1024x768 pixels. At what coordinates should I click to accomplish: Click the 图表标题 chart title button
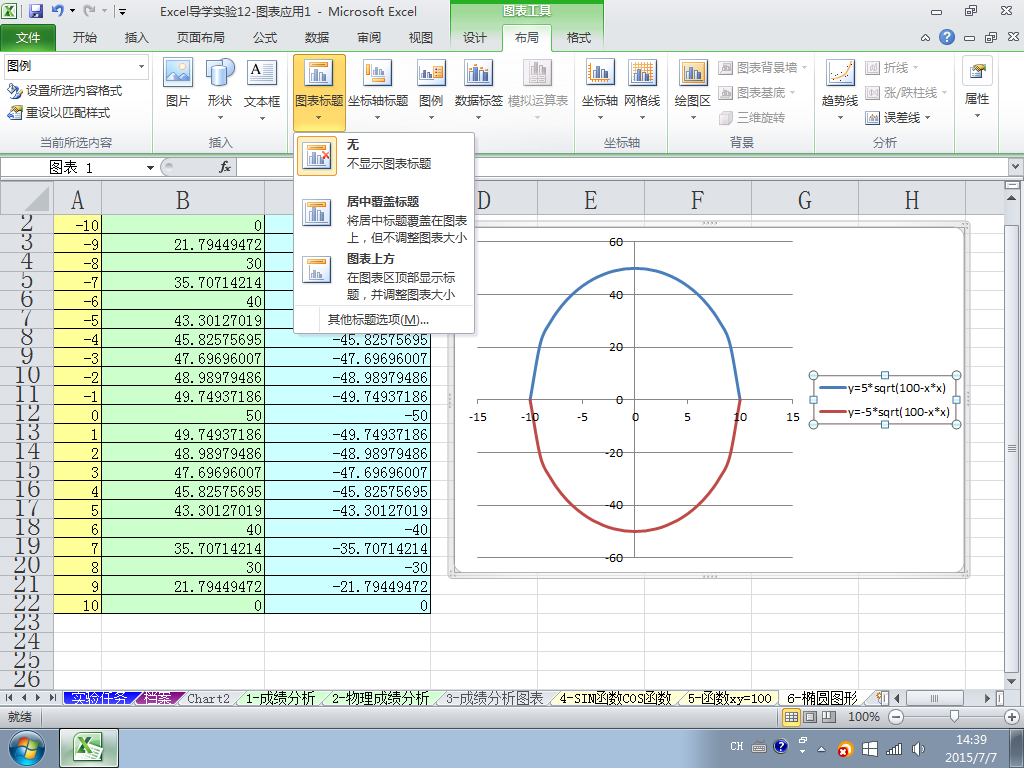pyautogui.click(x=319, y=91)
